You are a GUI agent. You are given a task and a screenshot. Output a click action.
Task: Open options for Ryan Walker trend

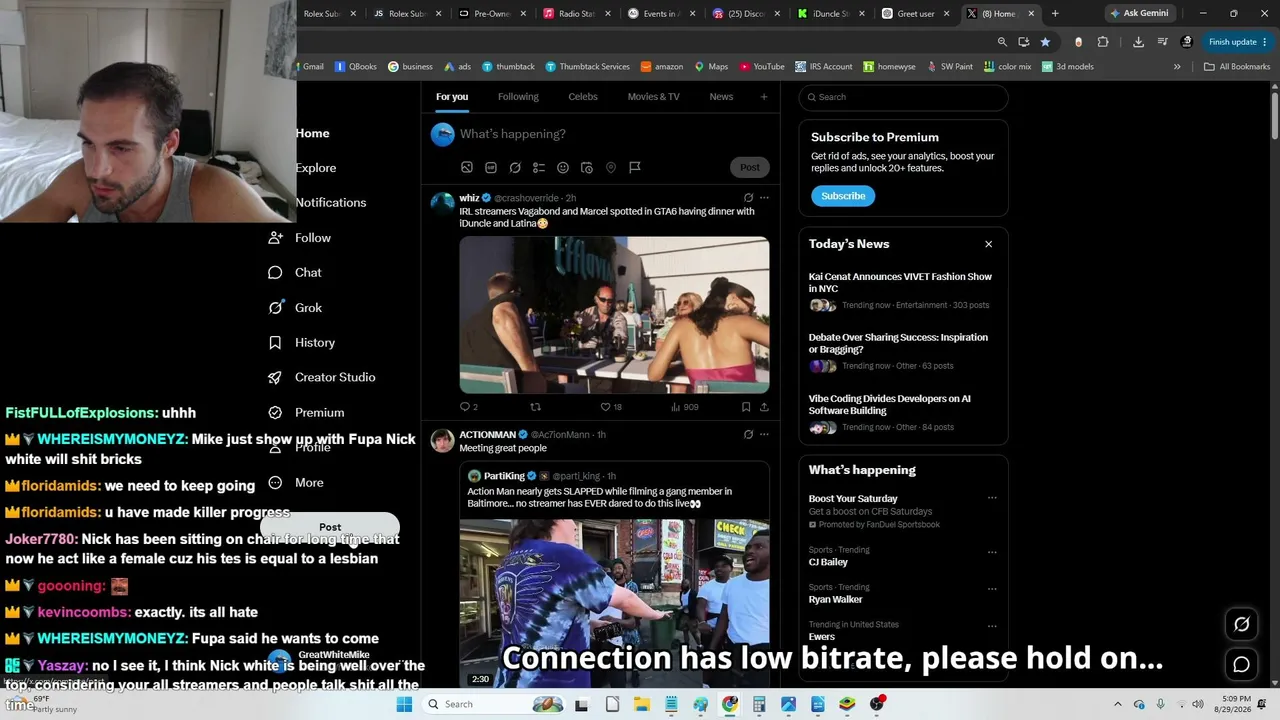992,589
